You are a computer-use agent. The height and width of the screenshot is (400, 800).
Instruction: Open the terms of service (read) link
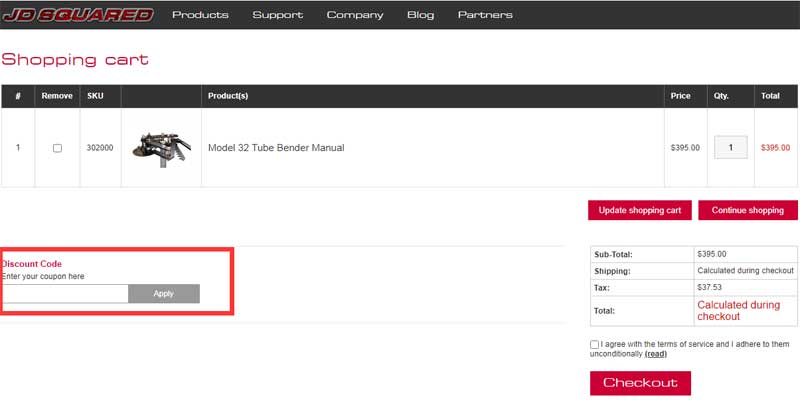point(656,354)
